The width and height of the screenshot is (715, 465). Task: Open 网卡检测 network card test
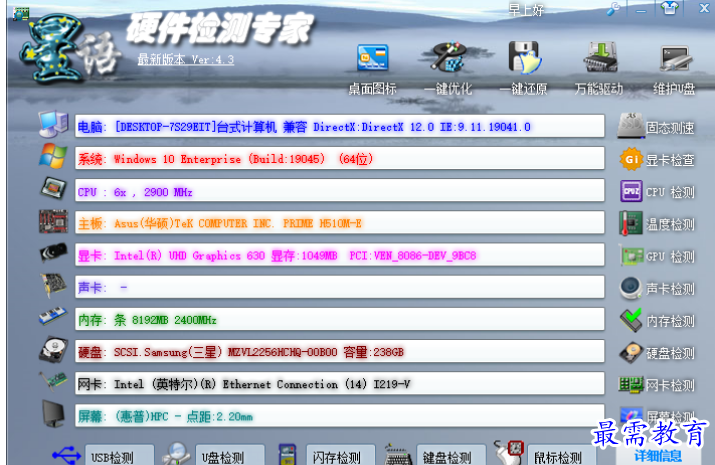tap(670, 386)
